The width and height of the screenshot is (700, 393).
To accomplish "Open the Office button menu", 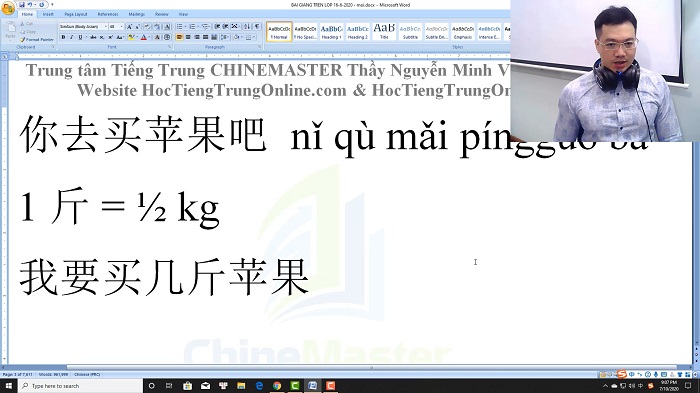I will 8,8.
